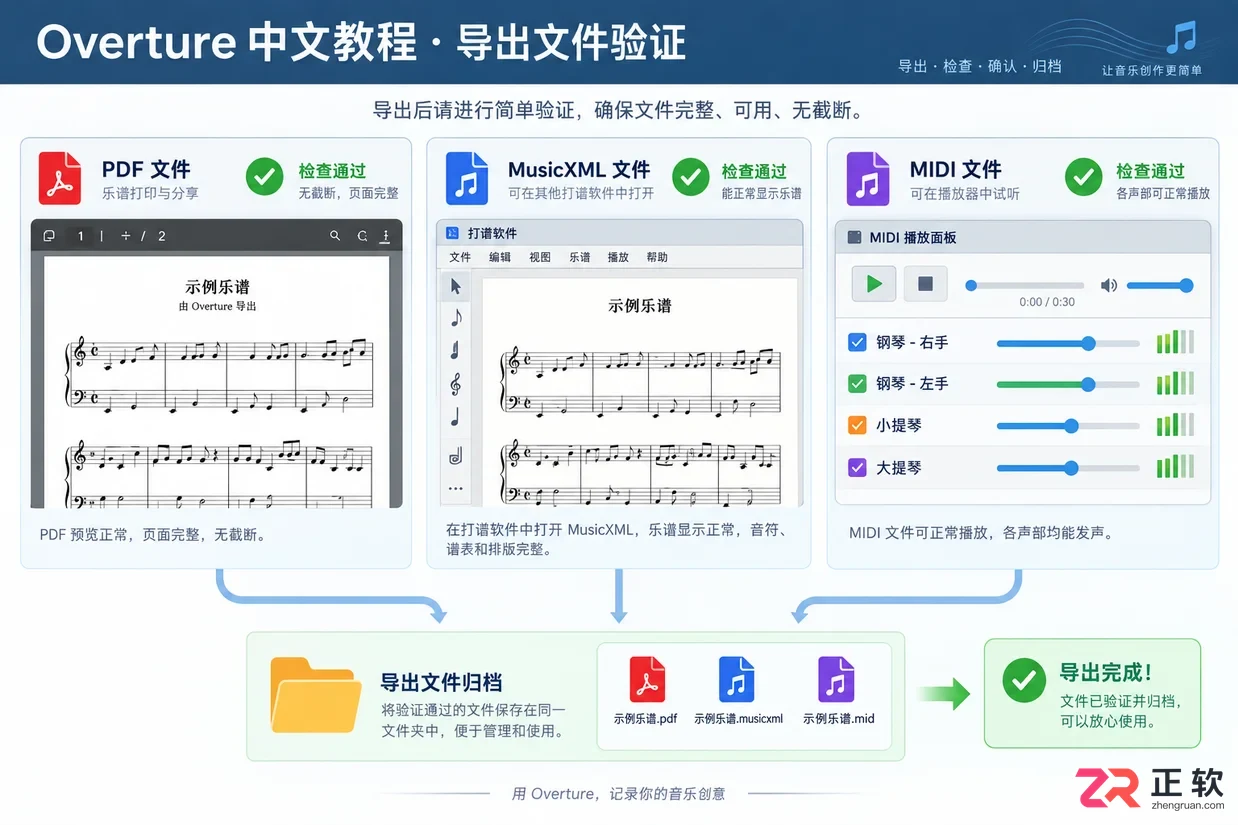Adjust the 钢琴 - 左手 green volume slider
This screenshot has width=1238, height=825.
point(1068,384)
